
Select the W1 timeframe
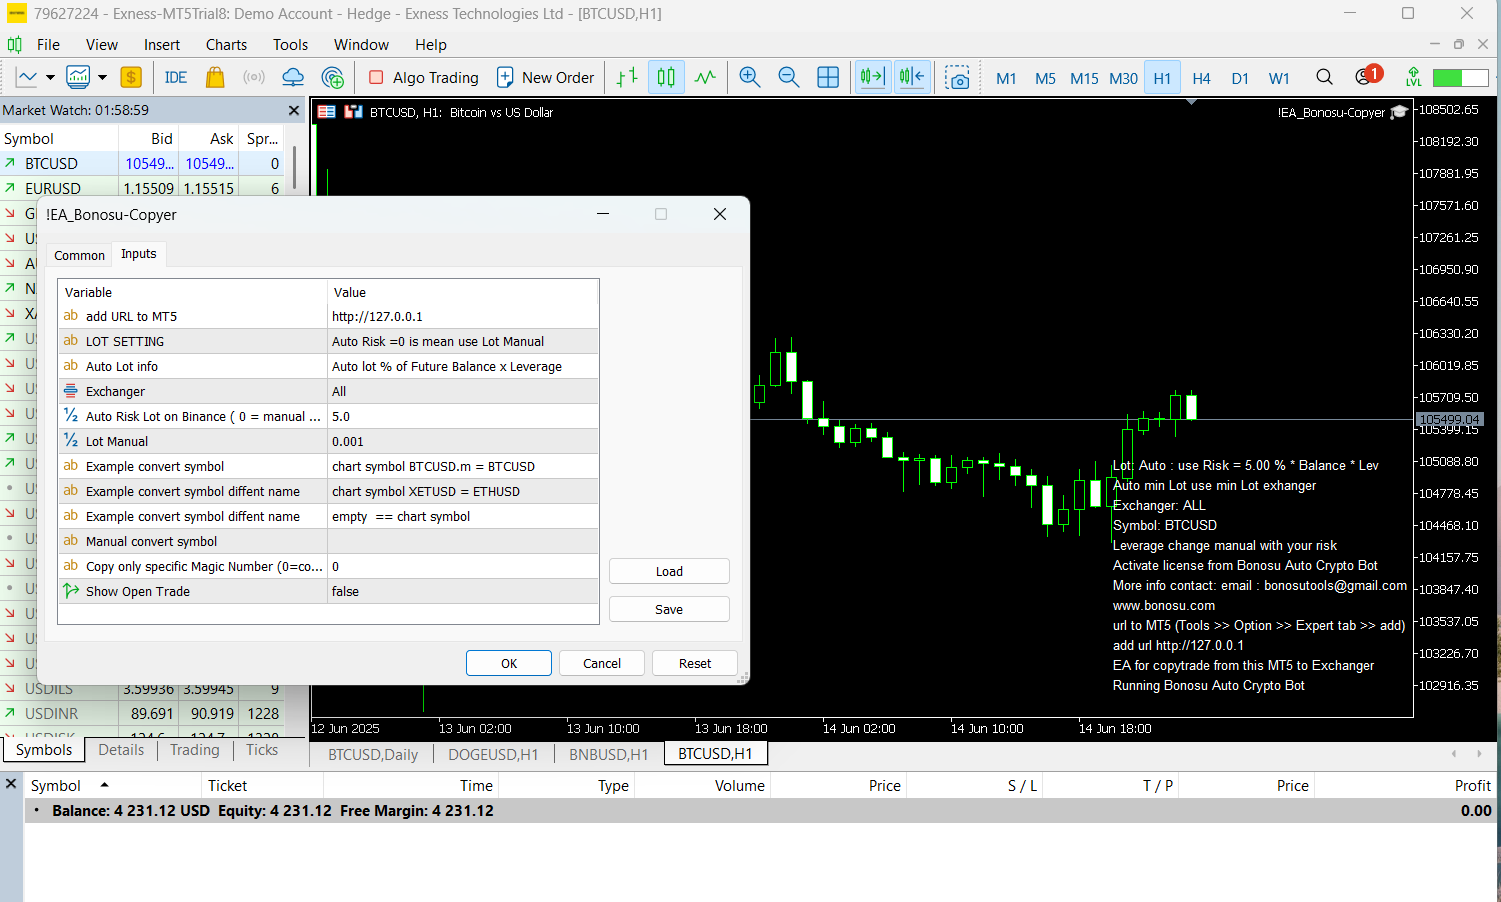(1279, 78)
